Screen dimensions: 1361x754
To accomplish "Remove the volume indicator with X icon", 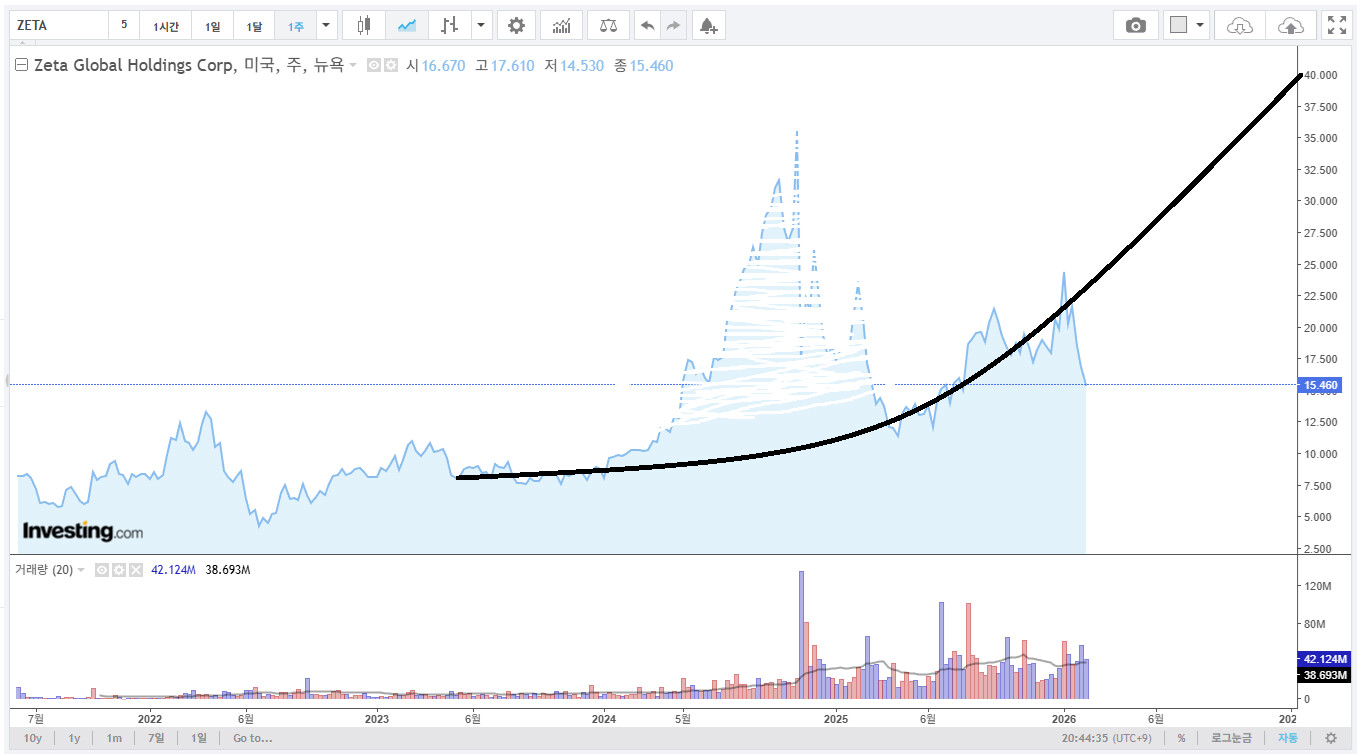I will (x=135, y=569).
